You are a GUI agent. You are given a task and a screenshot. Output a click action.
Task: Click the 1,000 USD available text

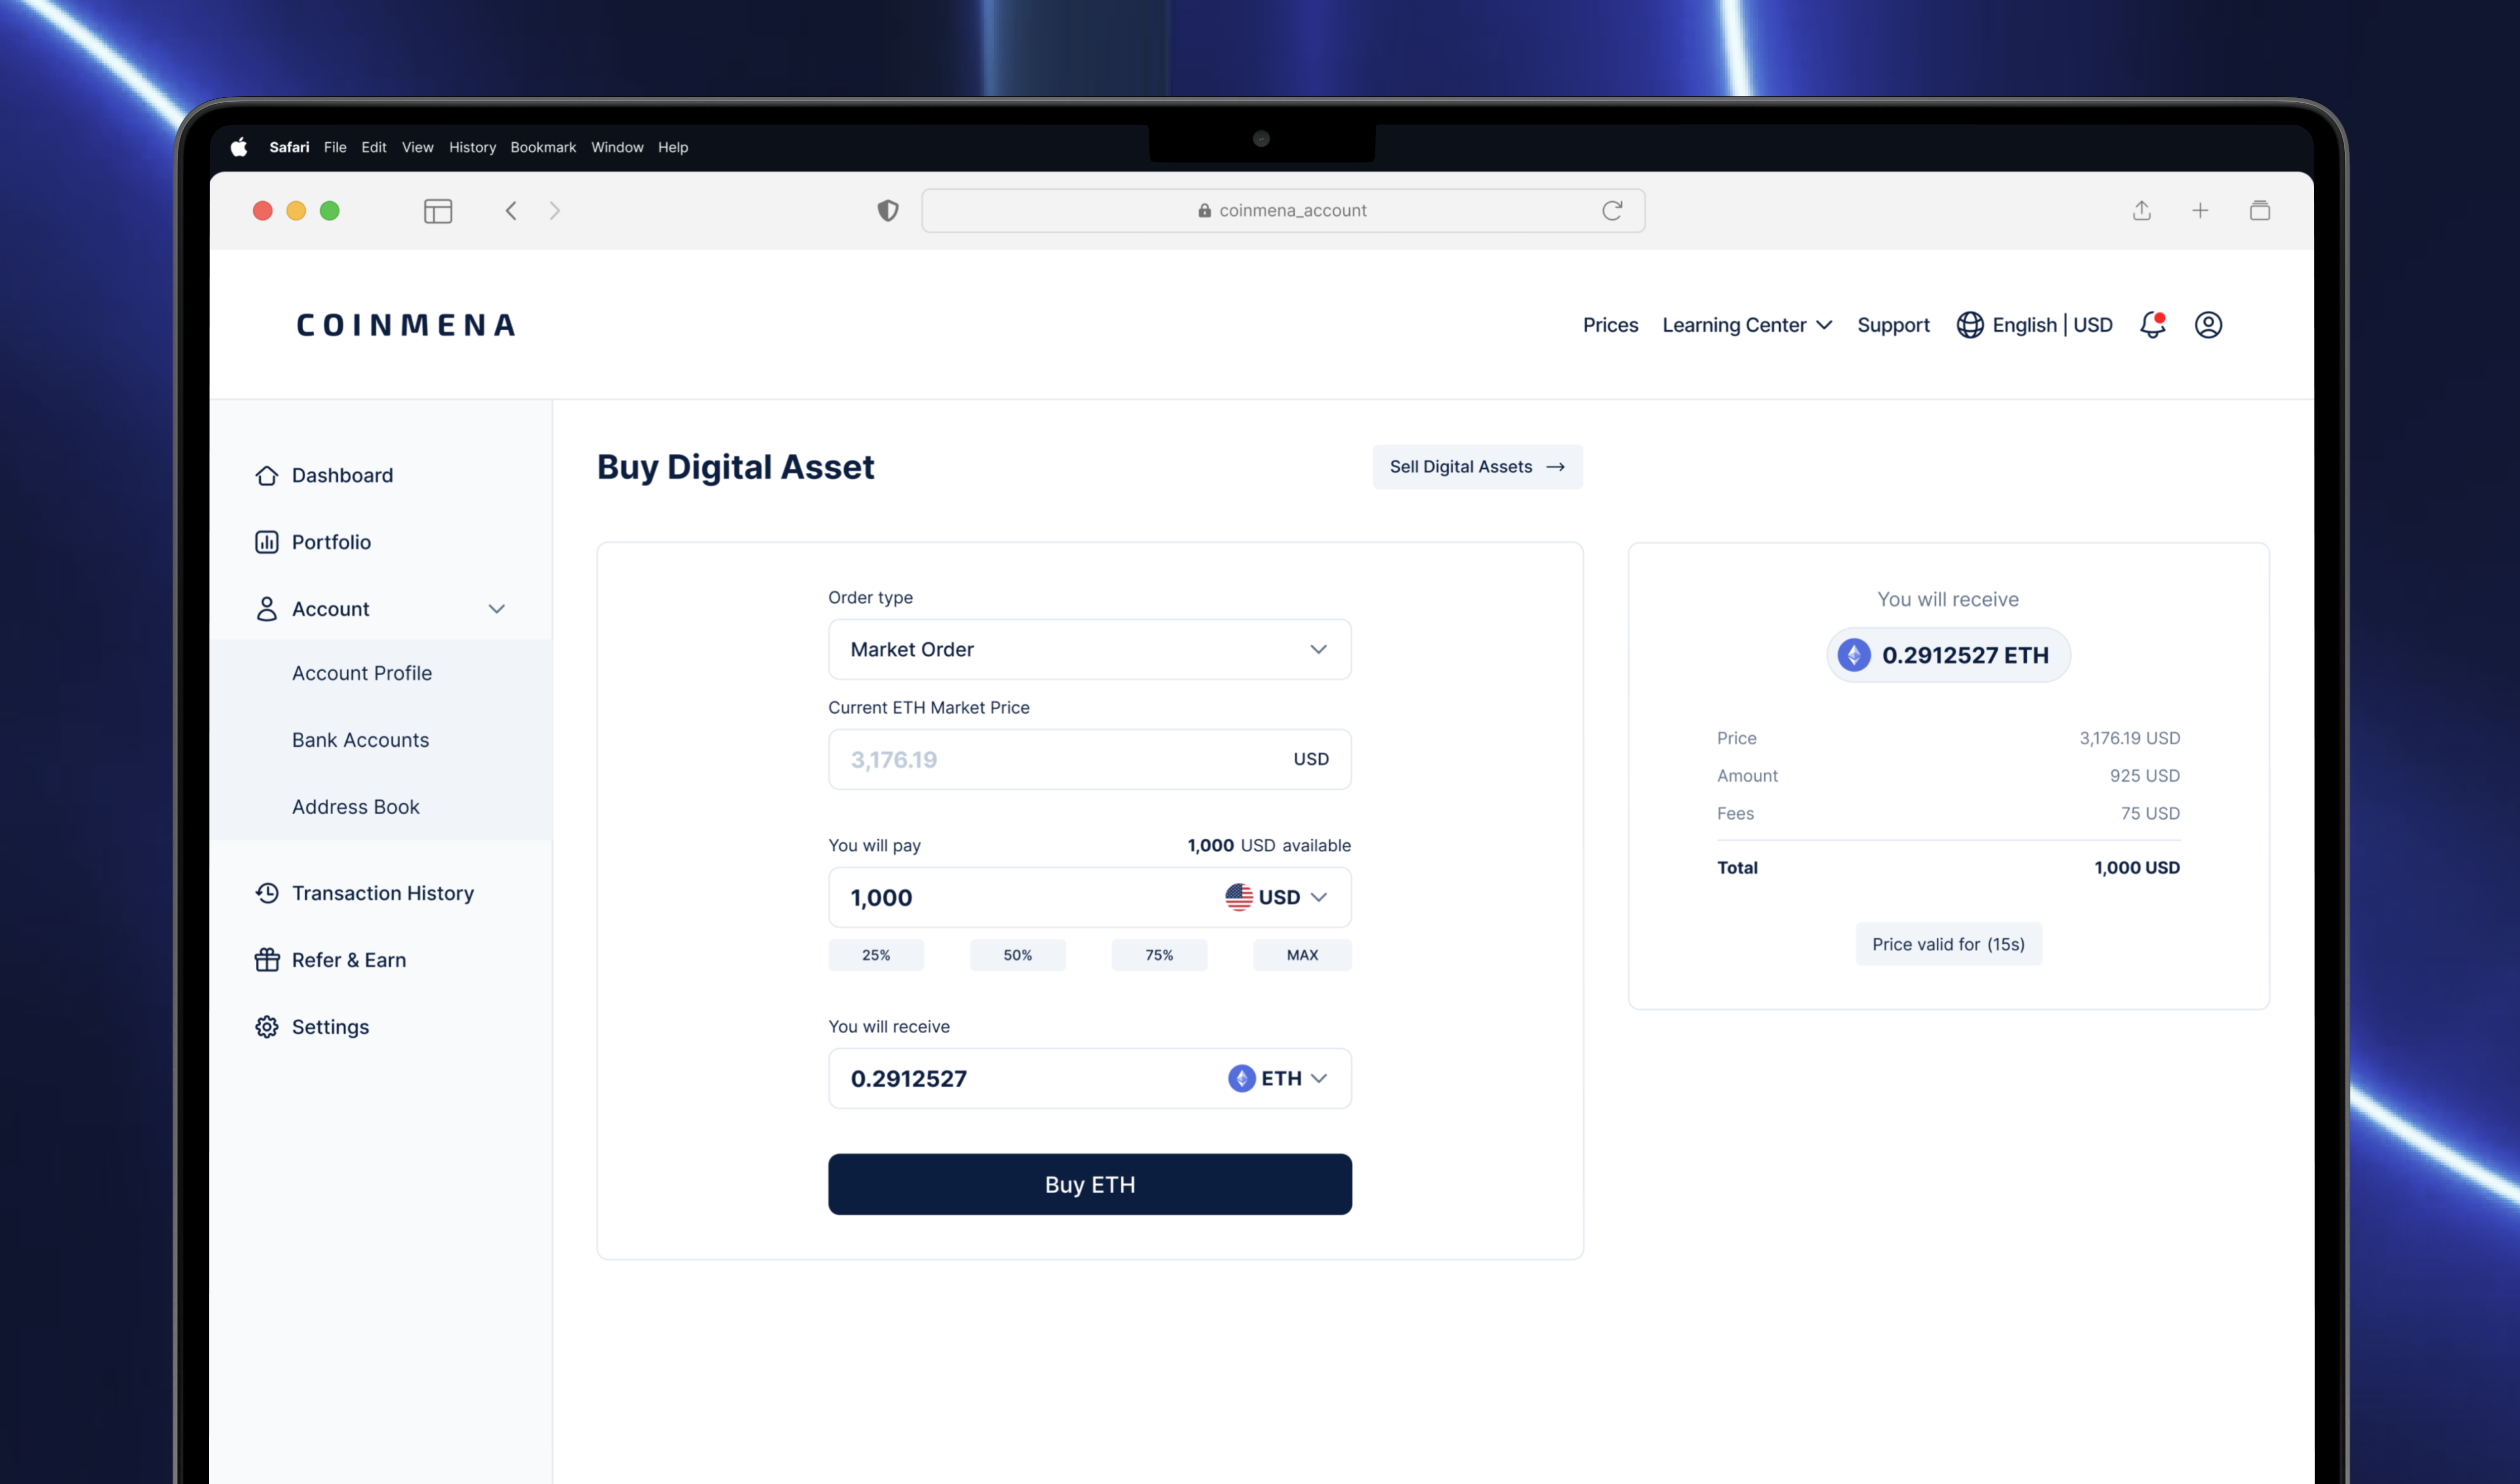point(1269,845)
